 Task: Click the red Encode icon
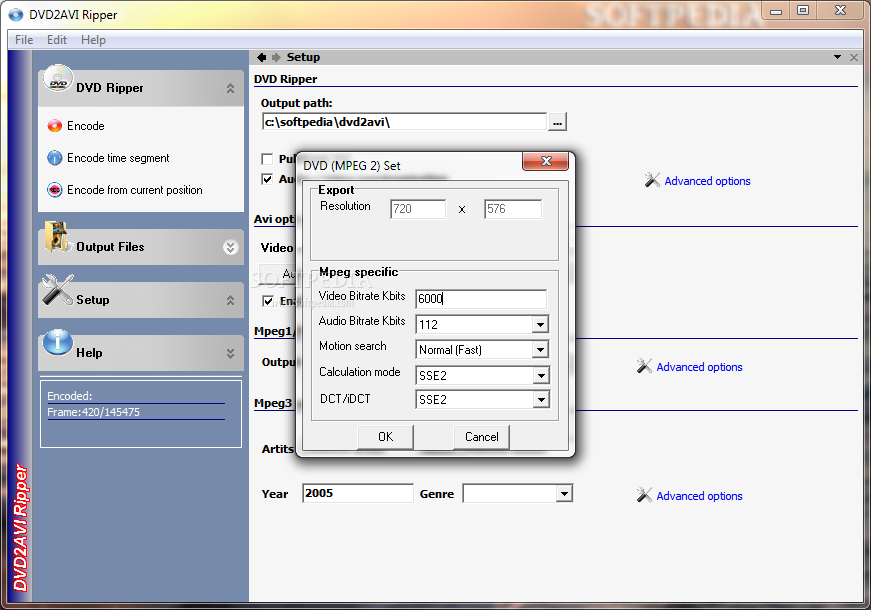tap(54, 126)
